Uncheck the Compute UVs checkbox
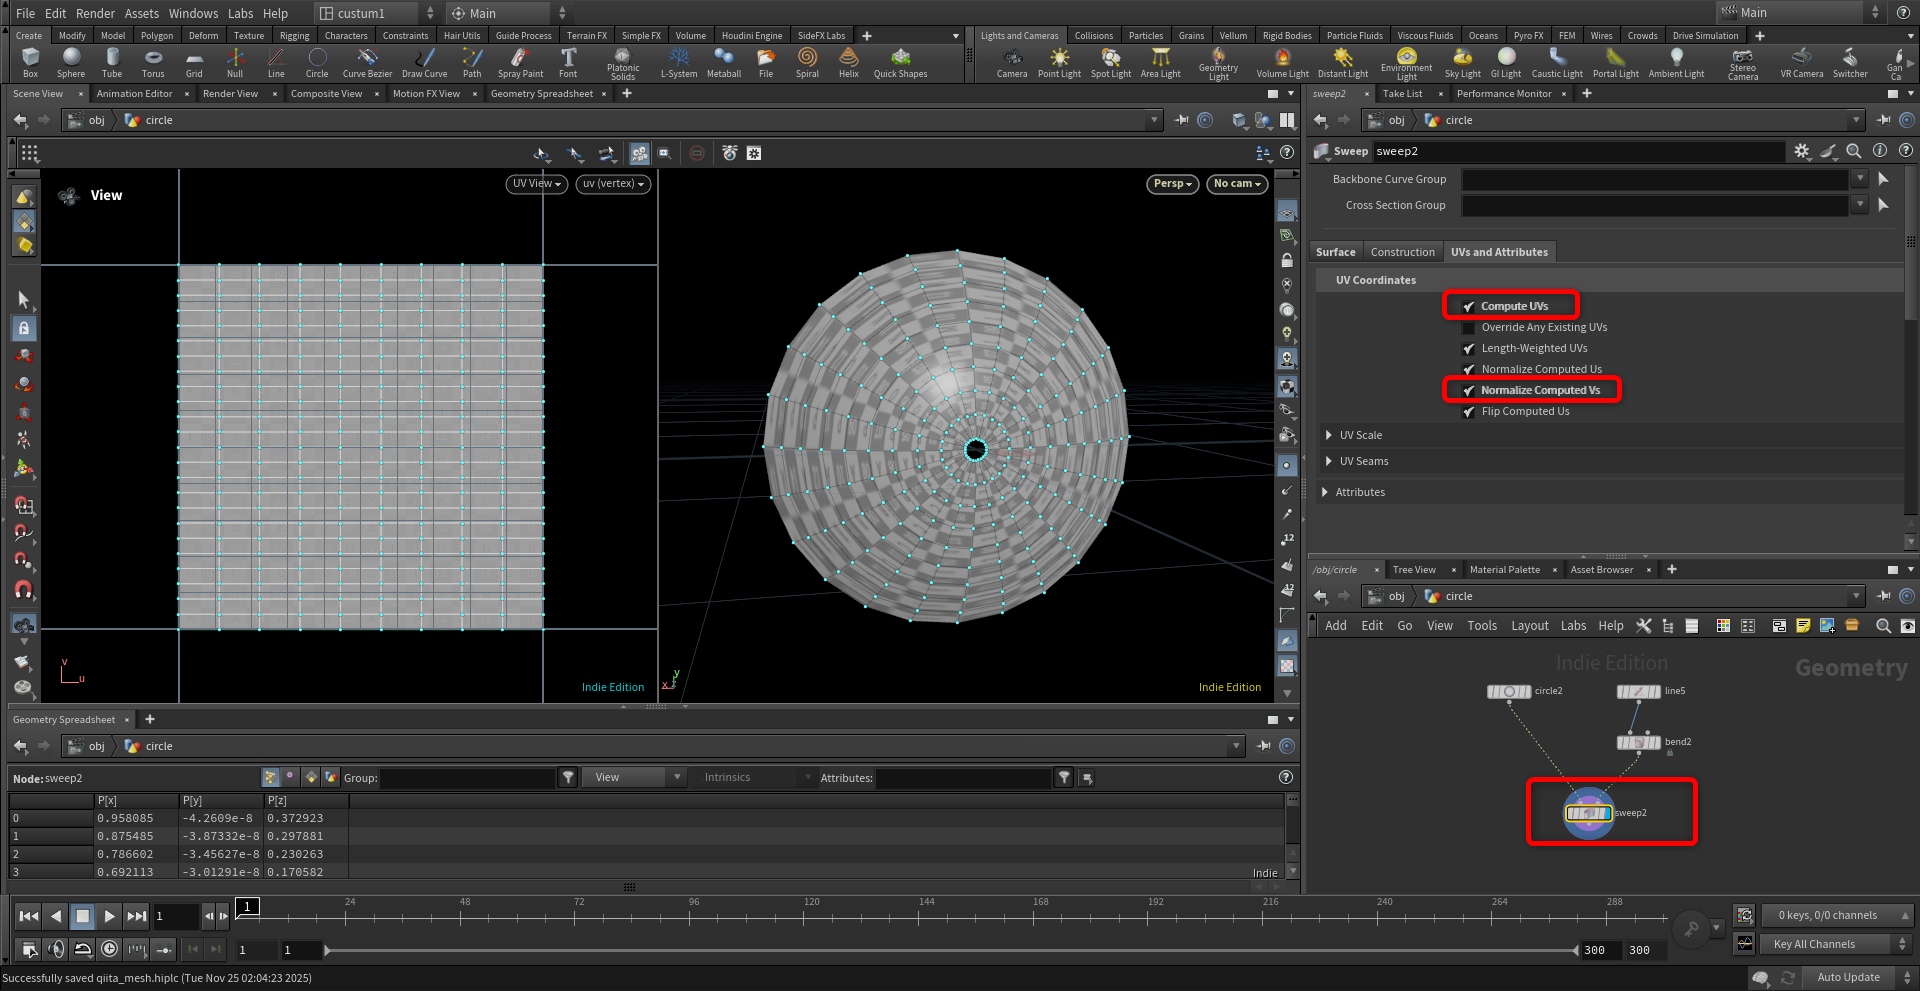 pyautogui.click(x=1469, y=307)
